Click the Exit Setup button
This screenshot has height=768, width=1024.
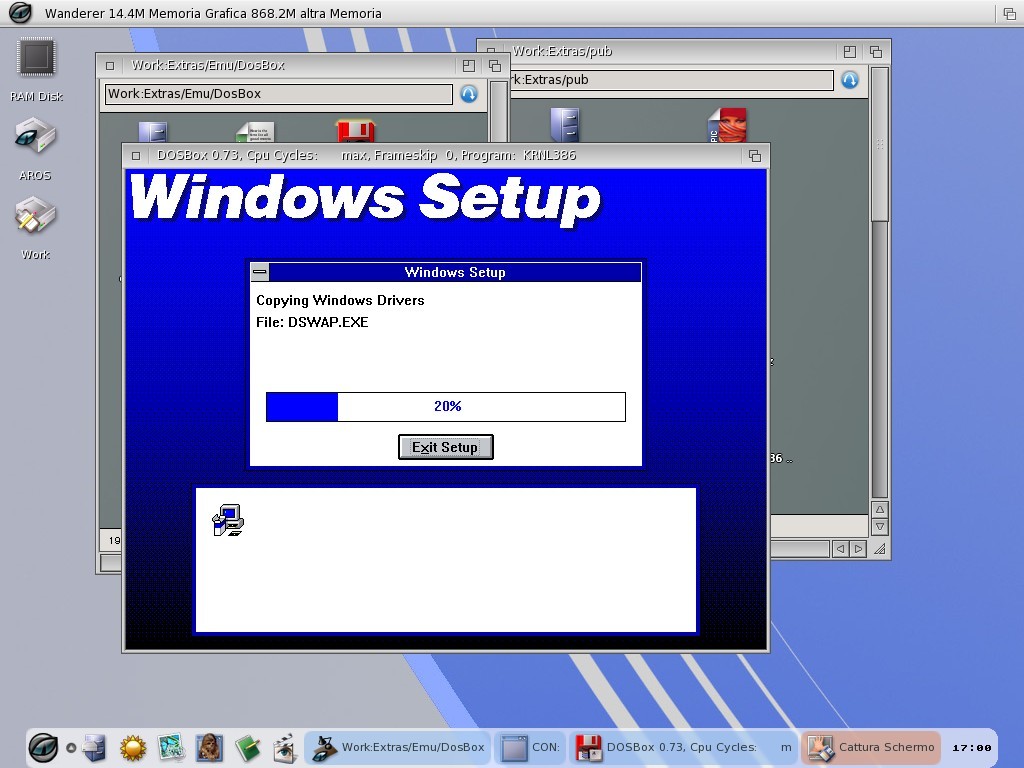pos(446,447)
